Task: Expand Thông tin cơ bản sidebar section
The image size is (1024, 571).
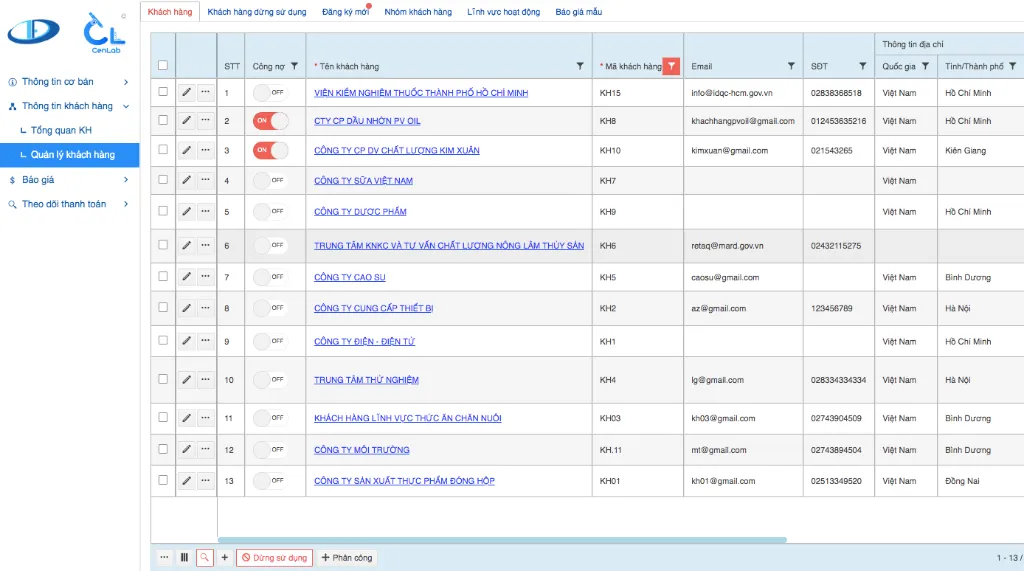Action: [69, 82]
